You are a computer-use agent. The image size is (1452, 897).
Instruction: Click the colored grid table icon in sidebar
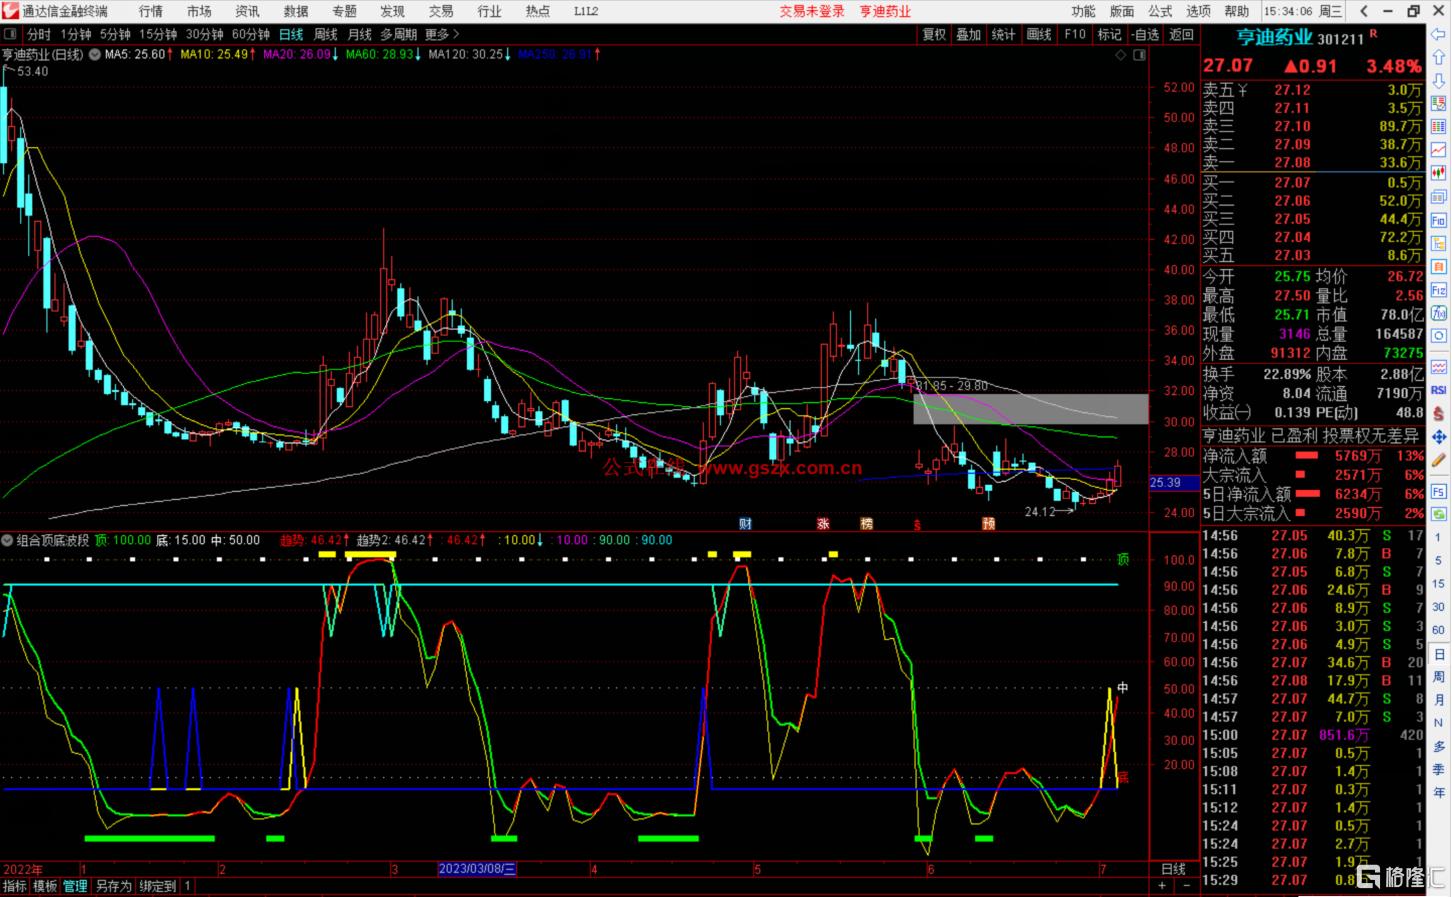[1438, 125]
